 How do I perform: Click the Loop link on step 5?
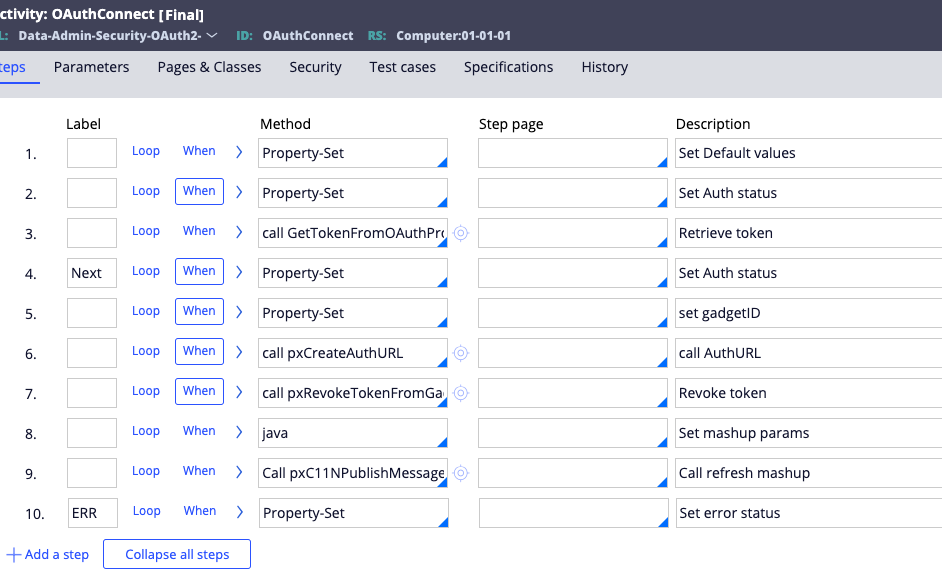click(x=146, y=311)
